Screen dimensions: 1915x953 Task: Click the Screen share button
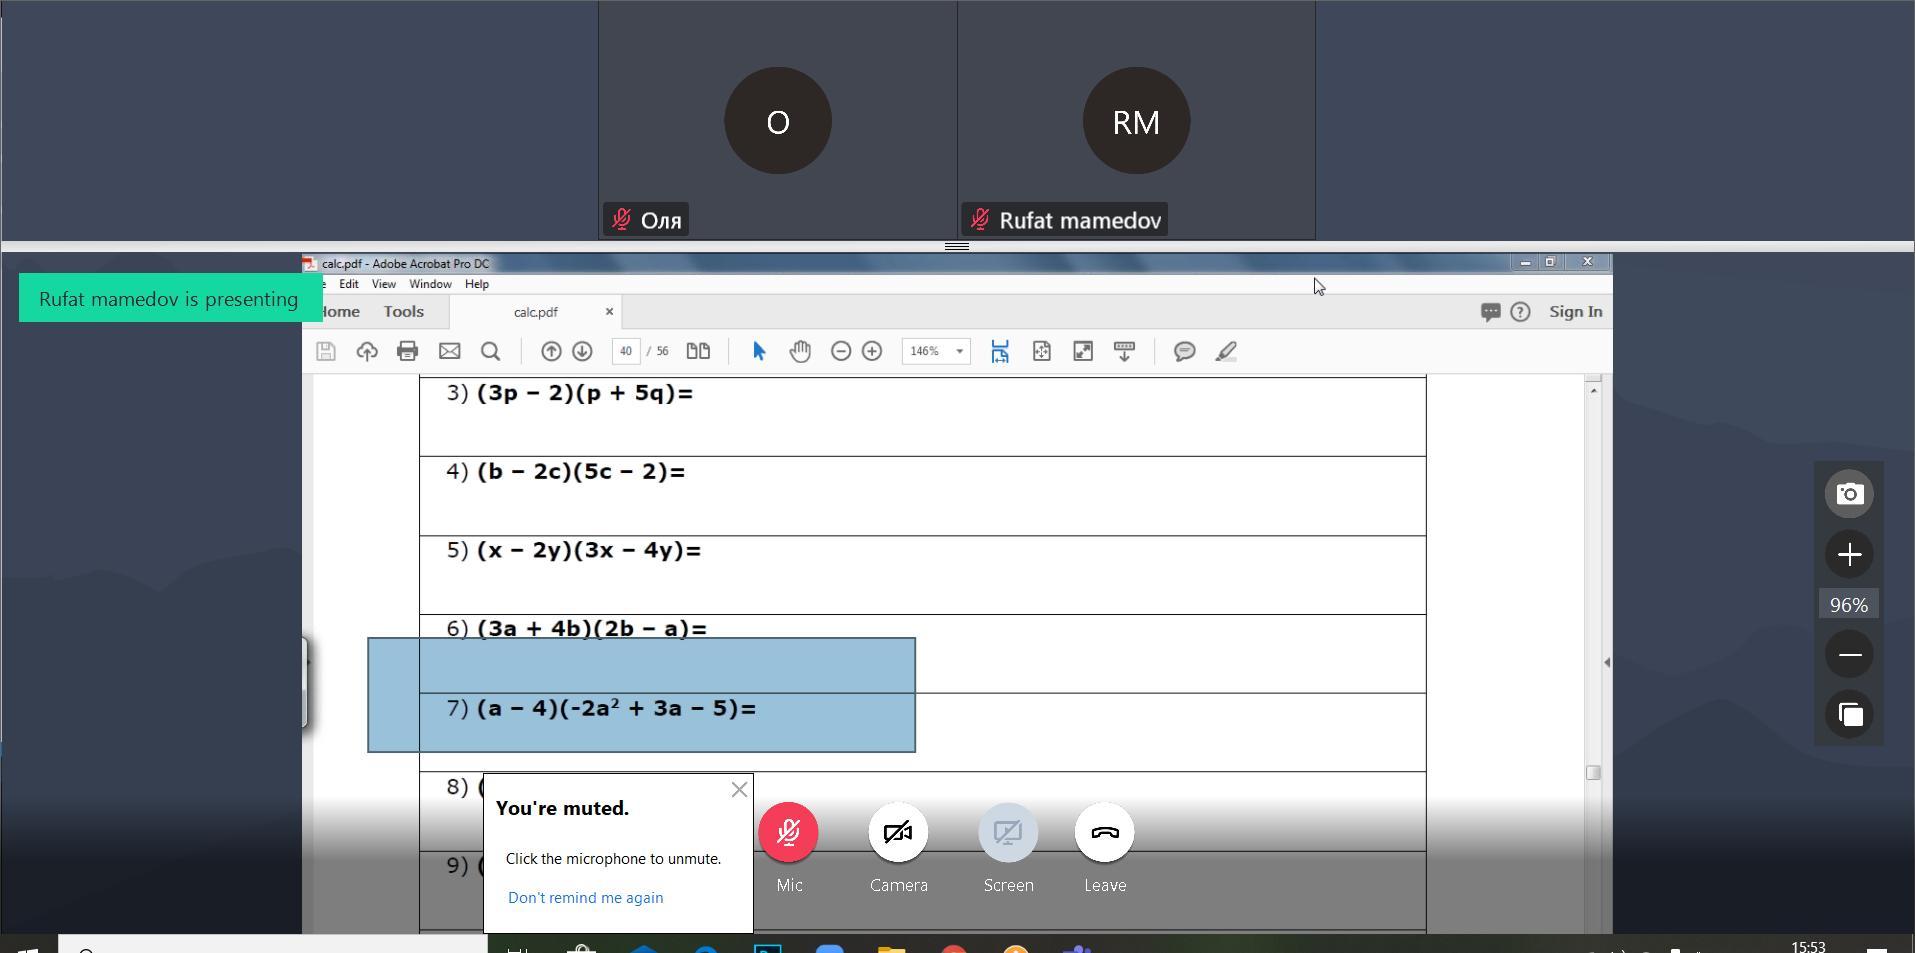pyautogui.click(x=1008, y=833)
